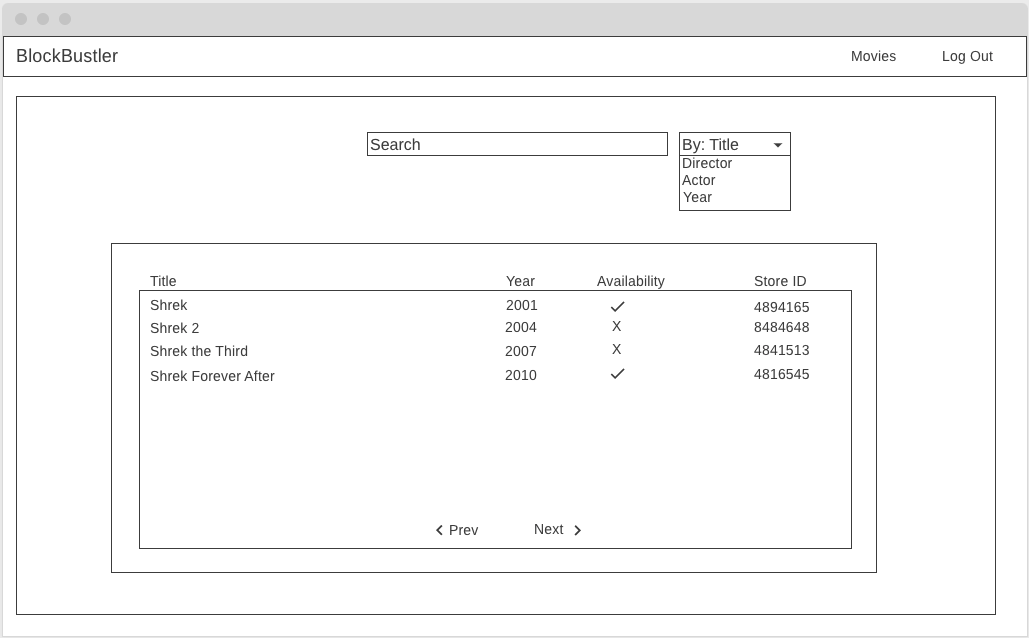This screenshot has width=1029, height=638.
Task: Open the Movies menu item
Action: [x=873, y=56]
